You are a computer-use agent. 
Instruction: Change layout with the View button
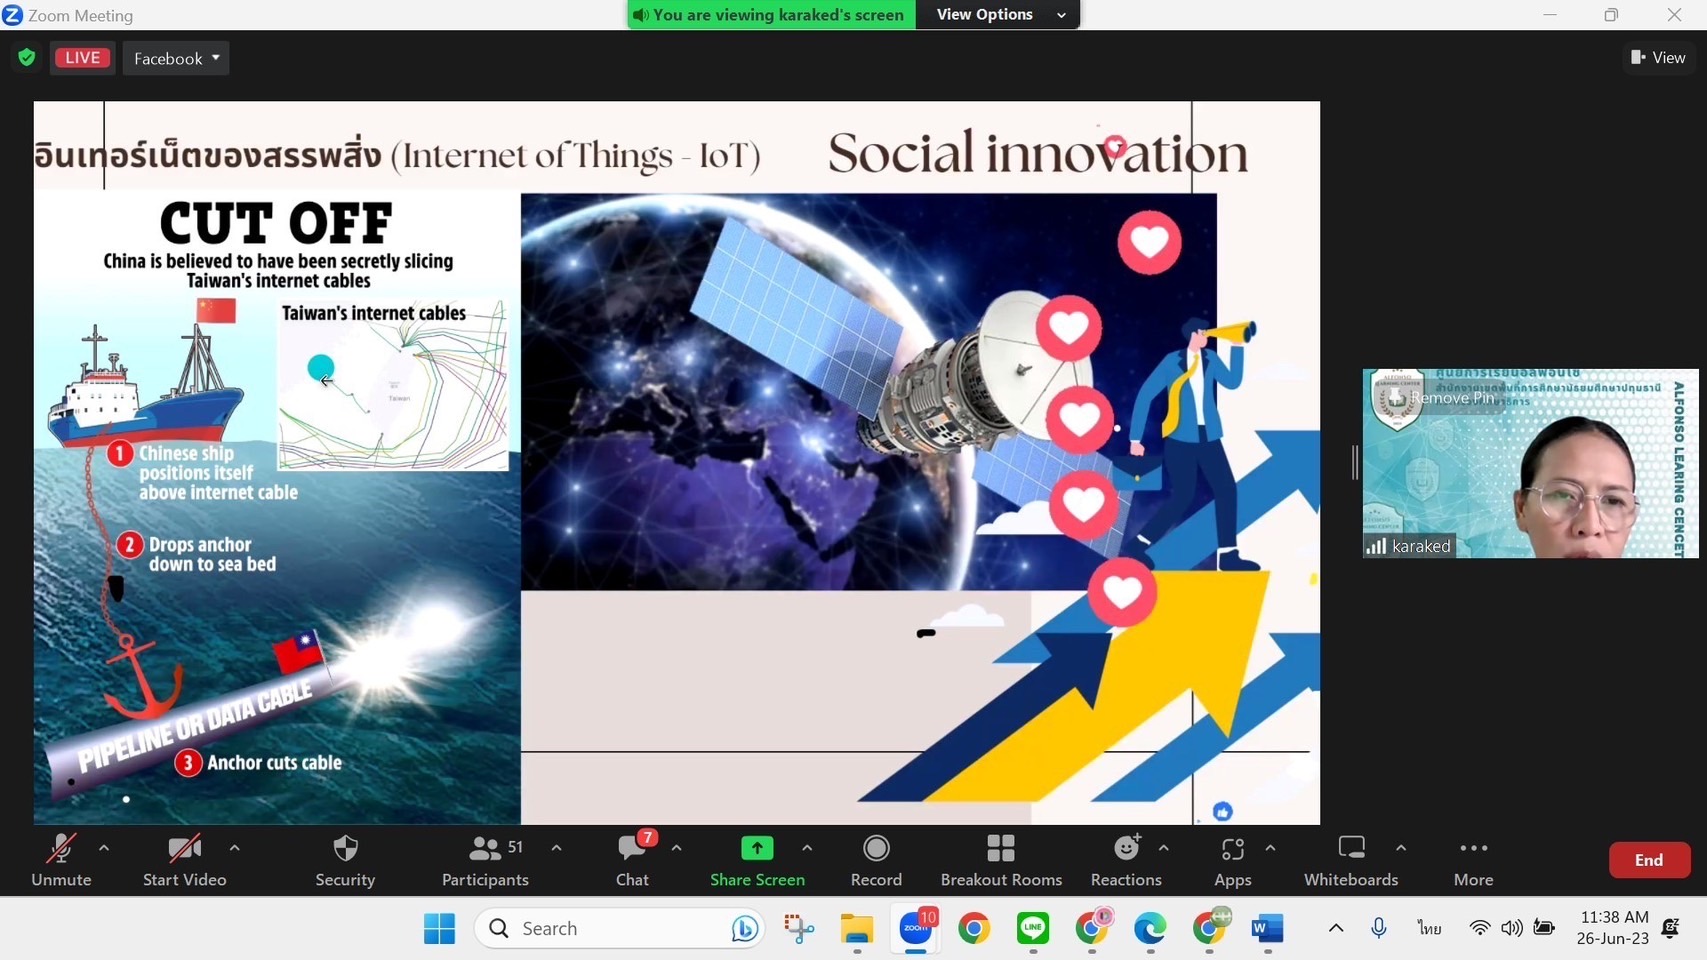click(1658, 58)
